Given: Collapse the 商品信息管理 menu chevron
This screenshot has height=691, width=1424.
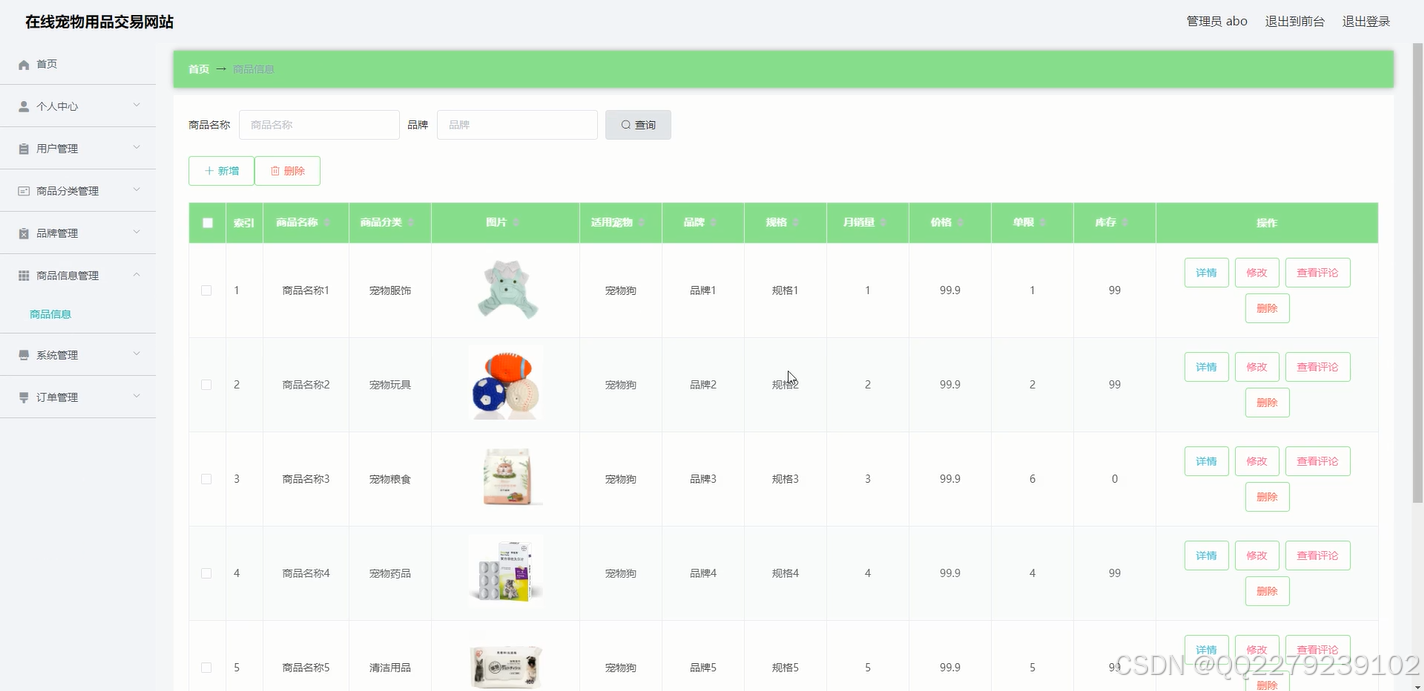Looking at the screenshot, I should coord(137,274).
